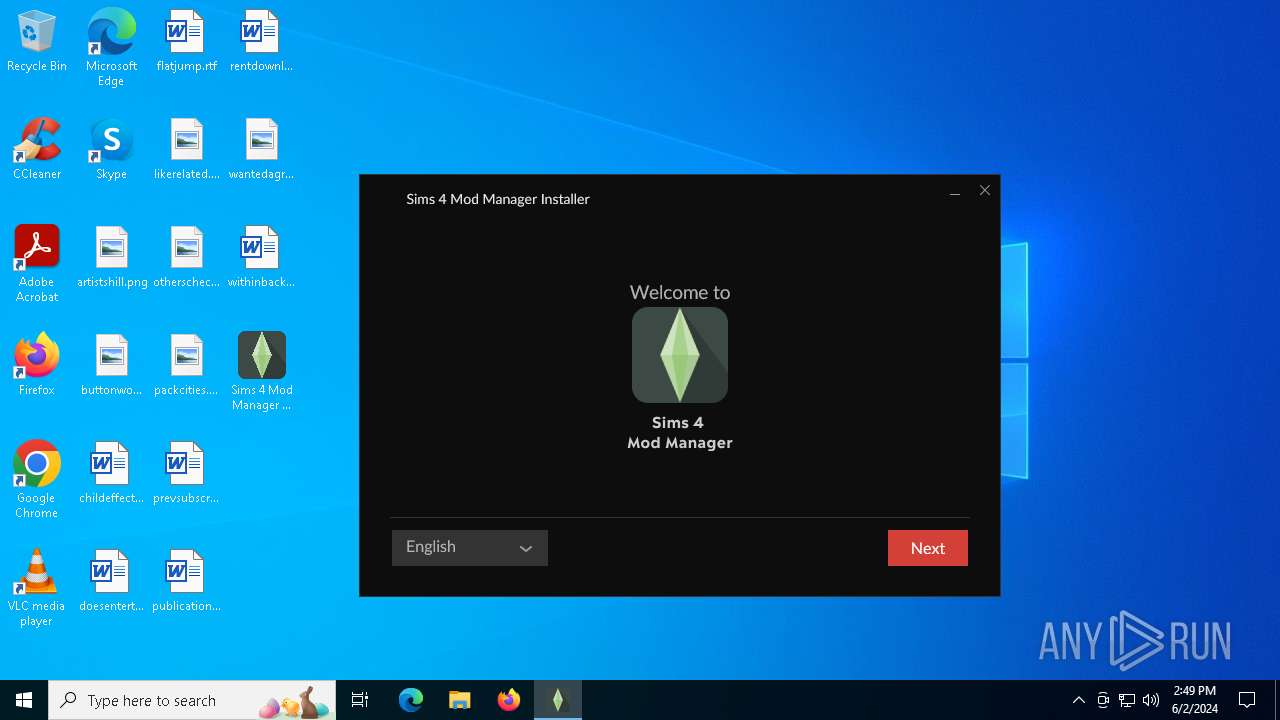Viewport: 1280px width, 720px height.
Task: Open Task View on the taskbar
Action: tap(360, 700)
